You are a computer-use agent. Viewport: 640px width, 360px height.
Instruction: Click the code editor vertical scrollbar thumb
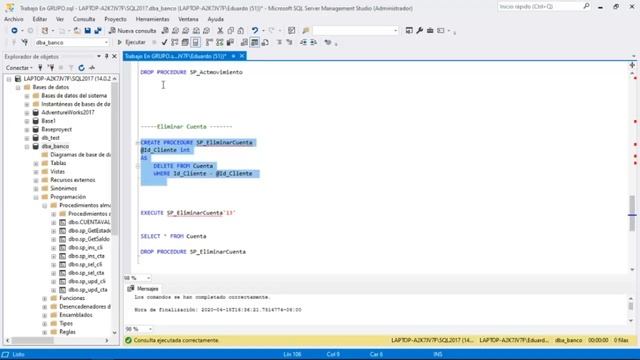632,212
